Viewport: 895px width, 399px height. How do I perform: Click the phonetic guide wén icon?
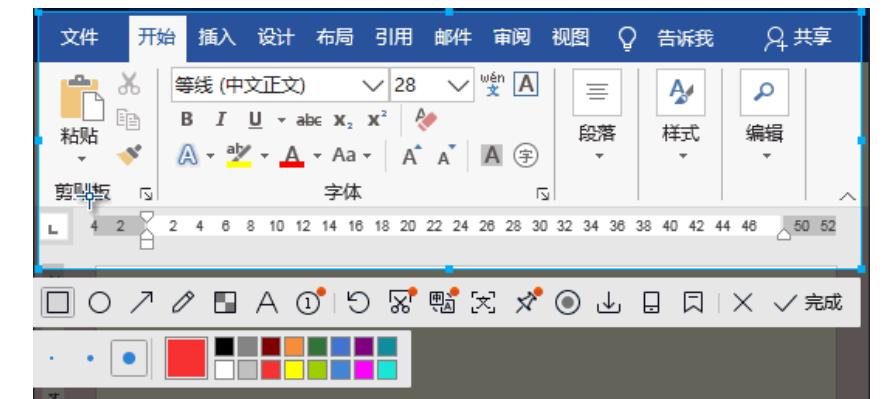(493, 84)
